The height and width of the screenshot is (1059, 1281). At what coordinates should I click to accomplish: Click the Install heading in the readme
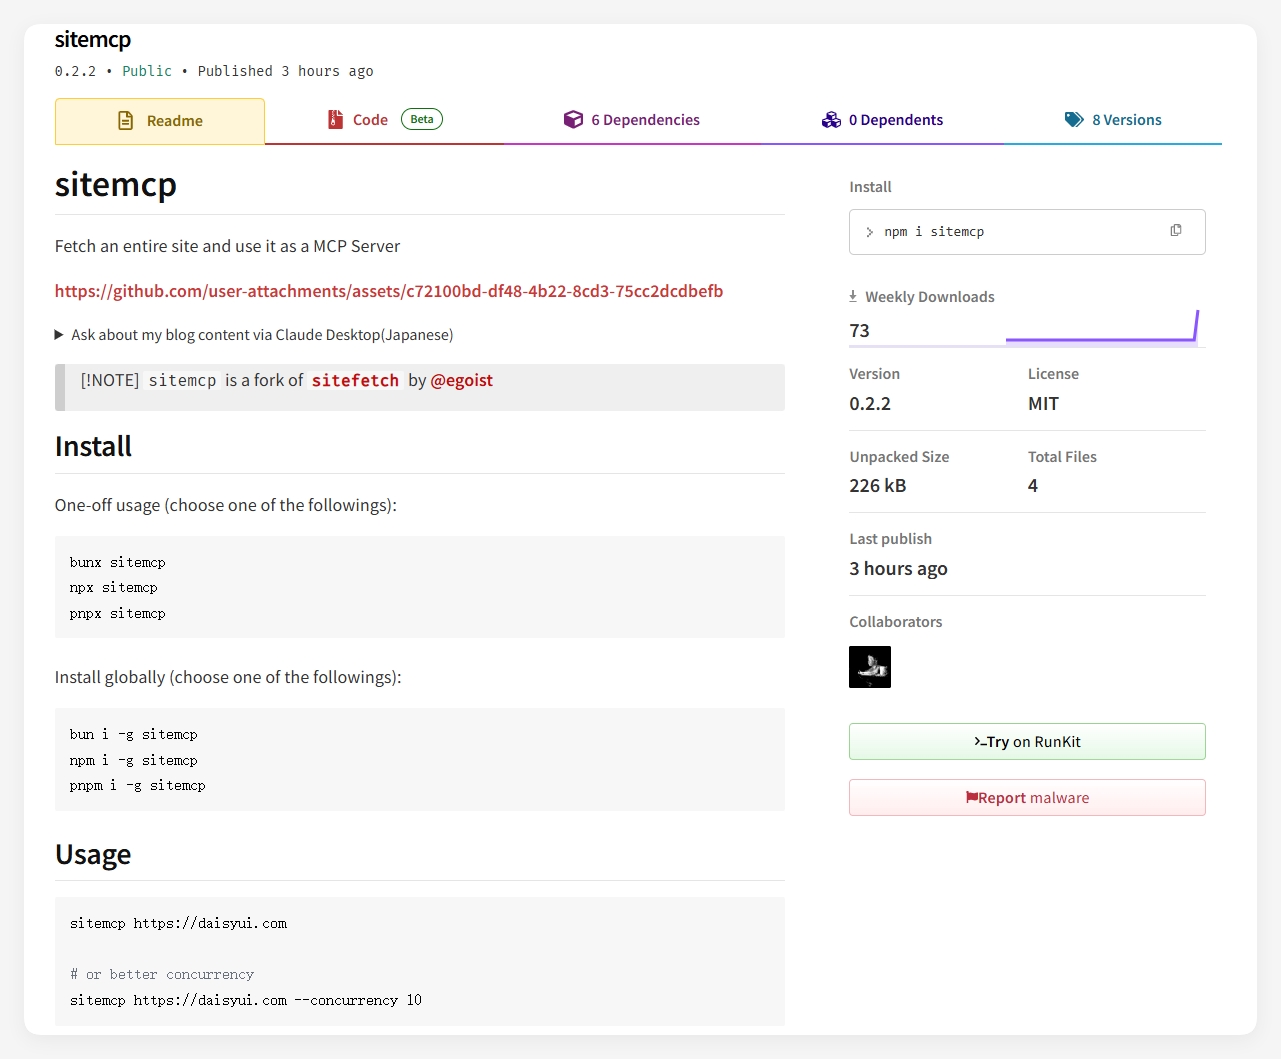coord(93,447)
